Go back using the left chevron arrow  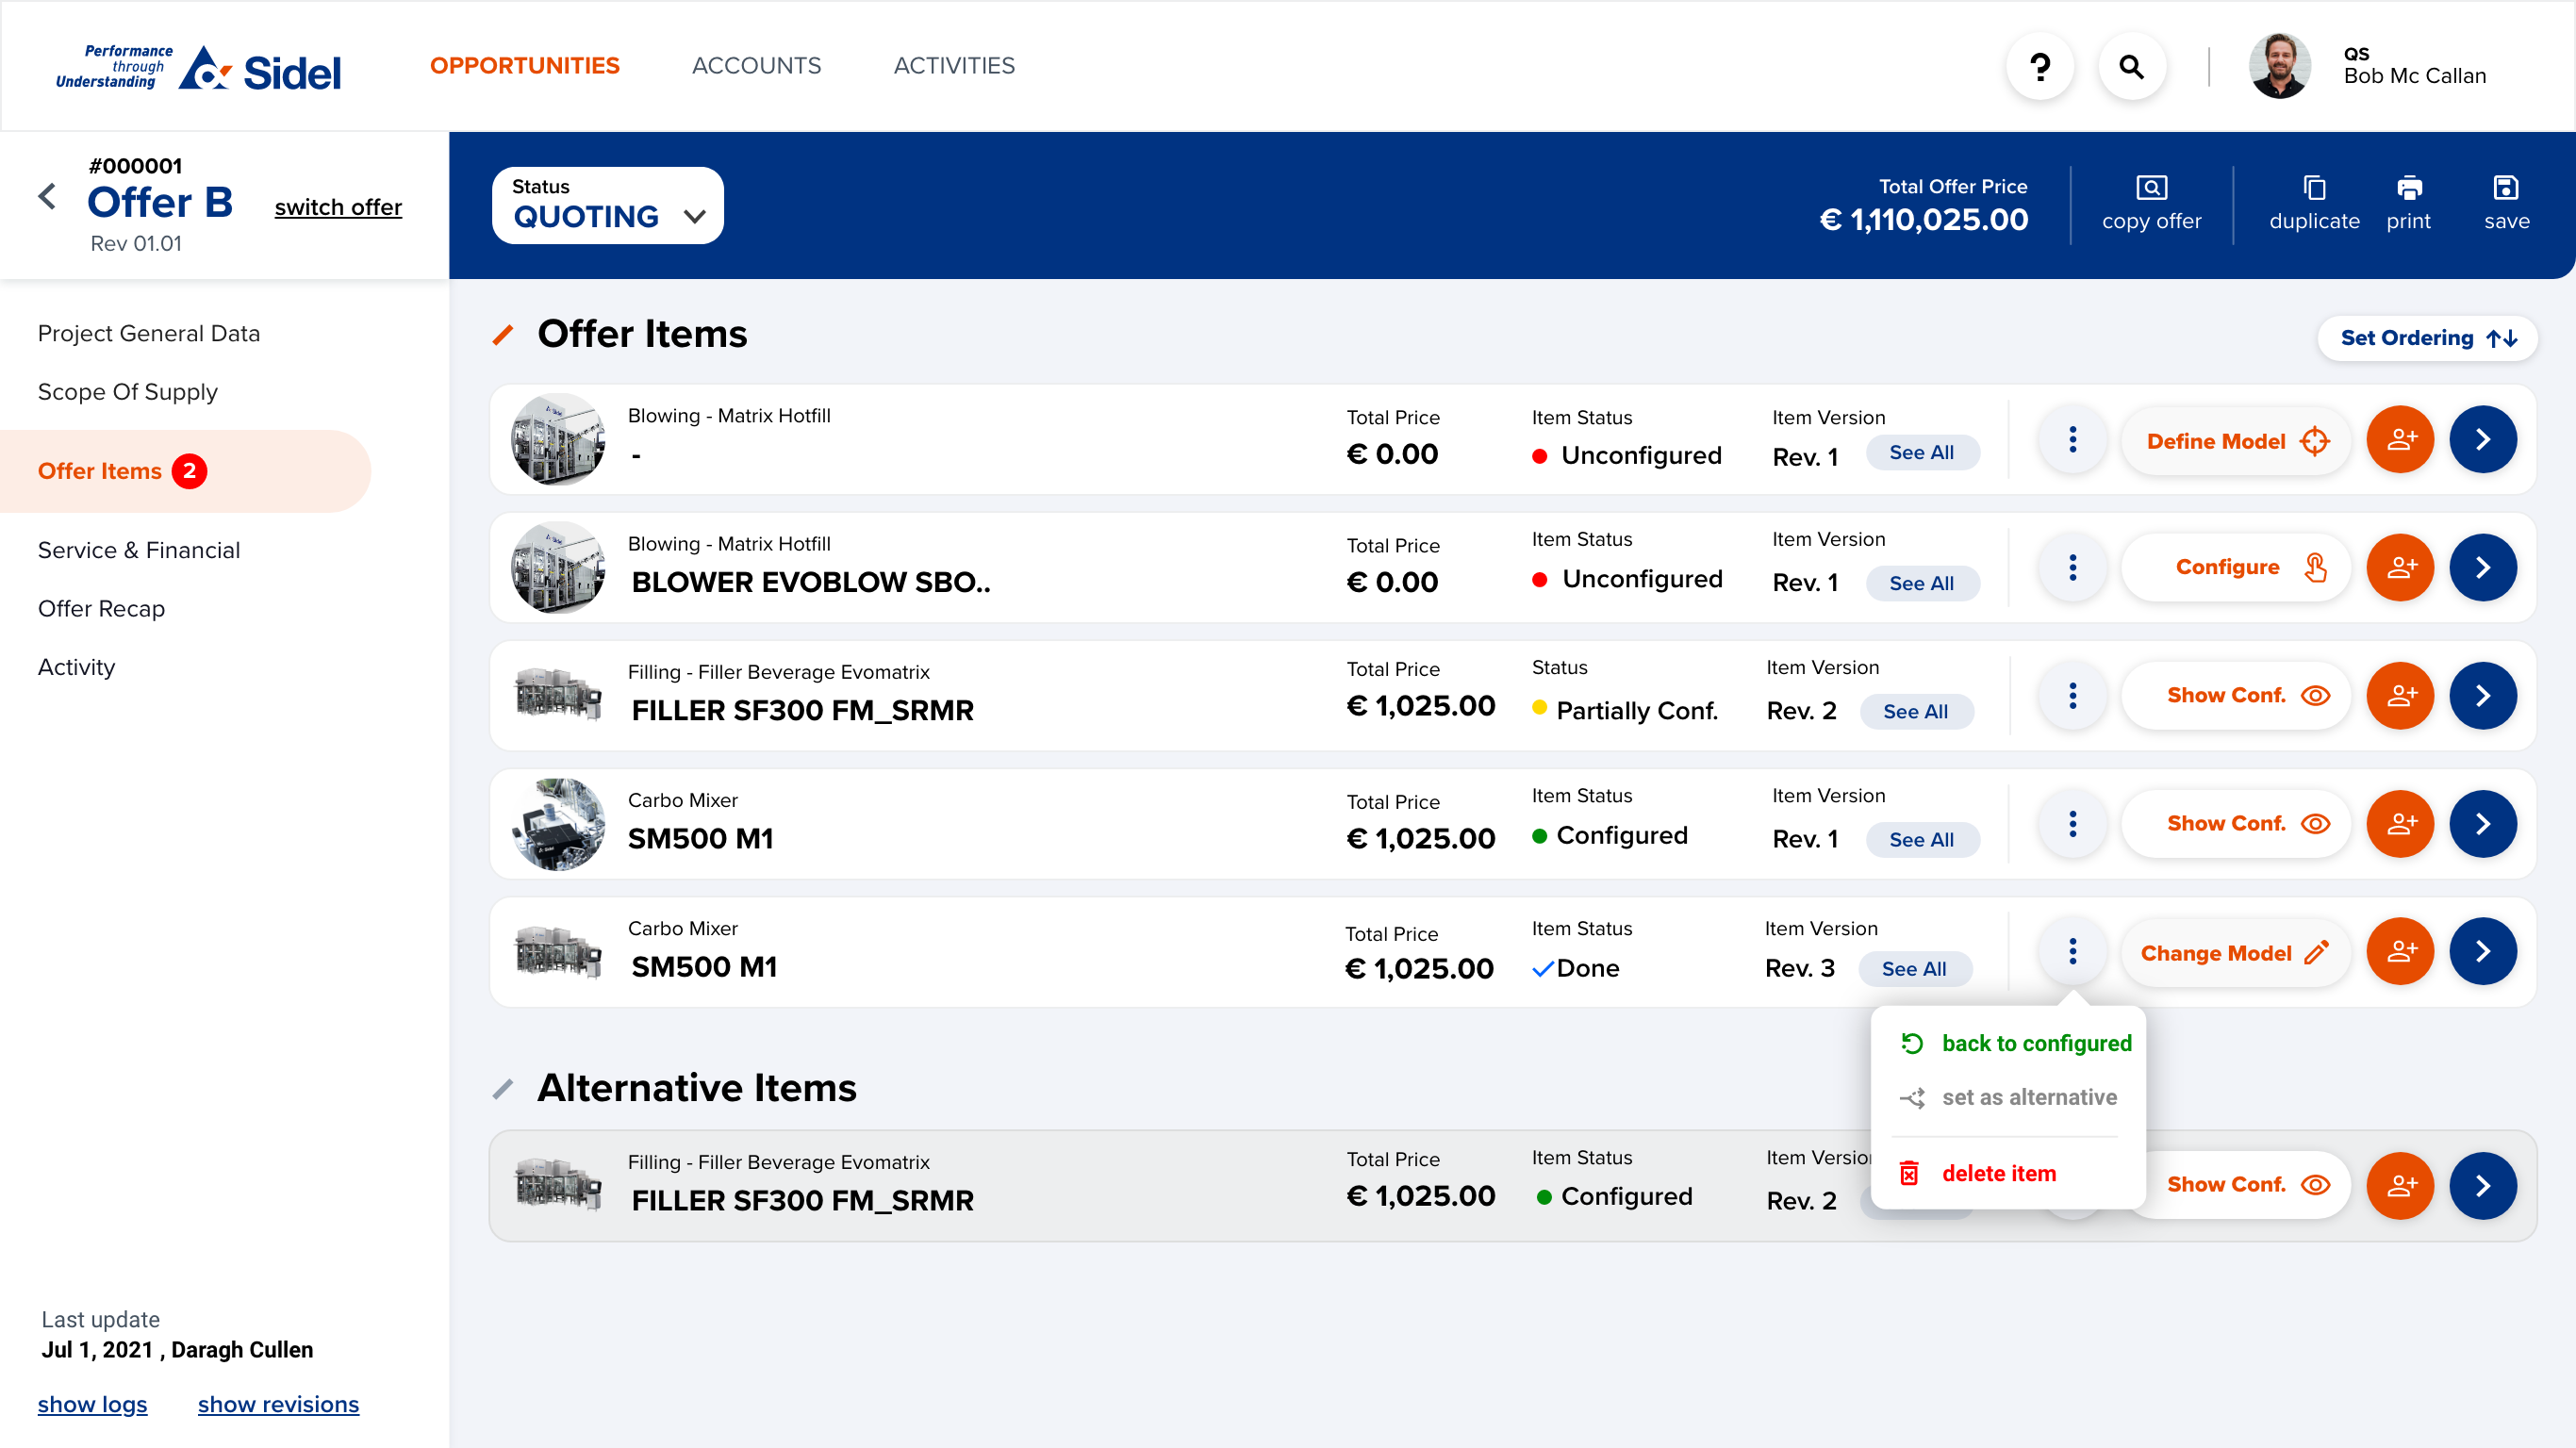point(47,196)
